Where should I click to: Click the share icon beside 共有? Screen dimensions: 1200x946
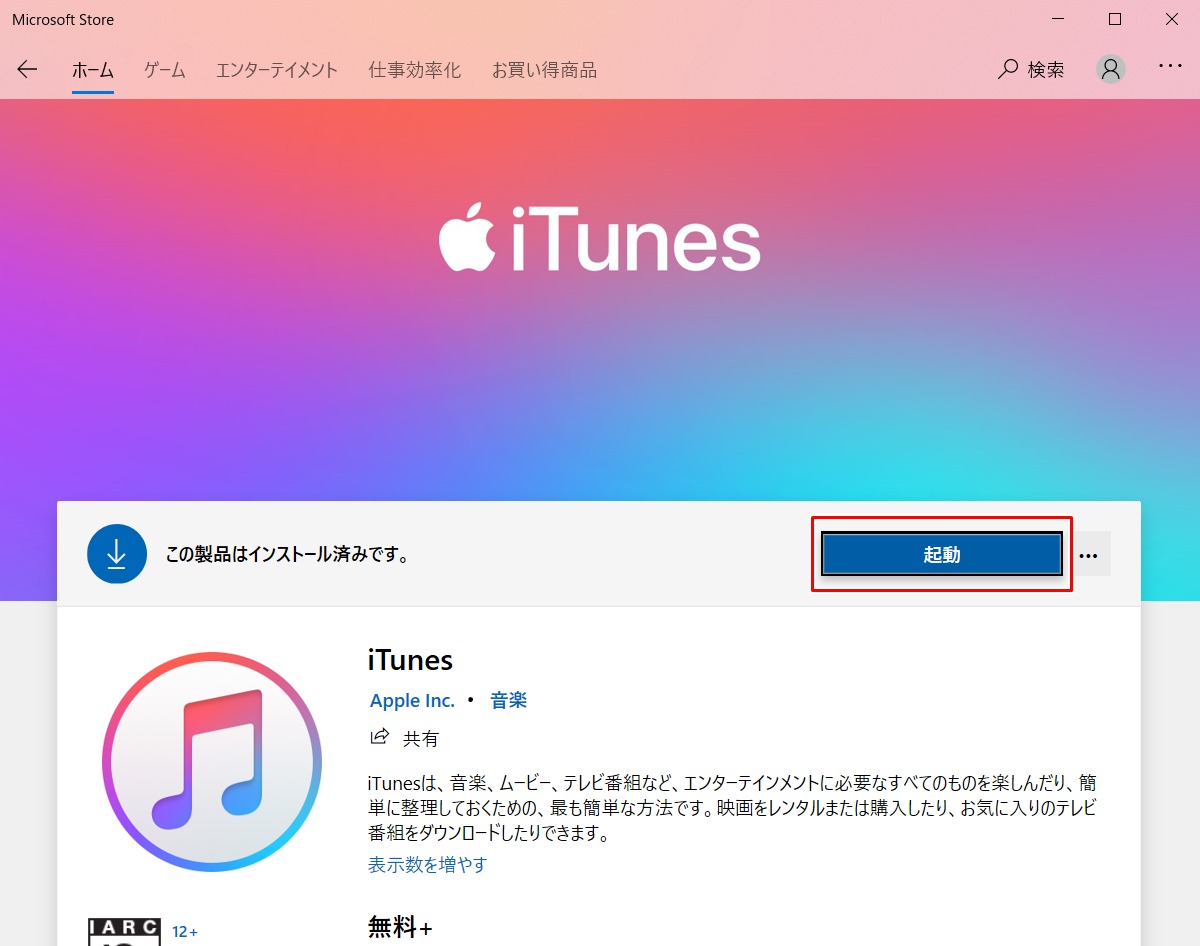[380, 738]
